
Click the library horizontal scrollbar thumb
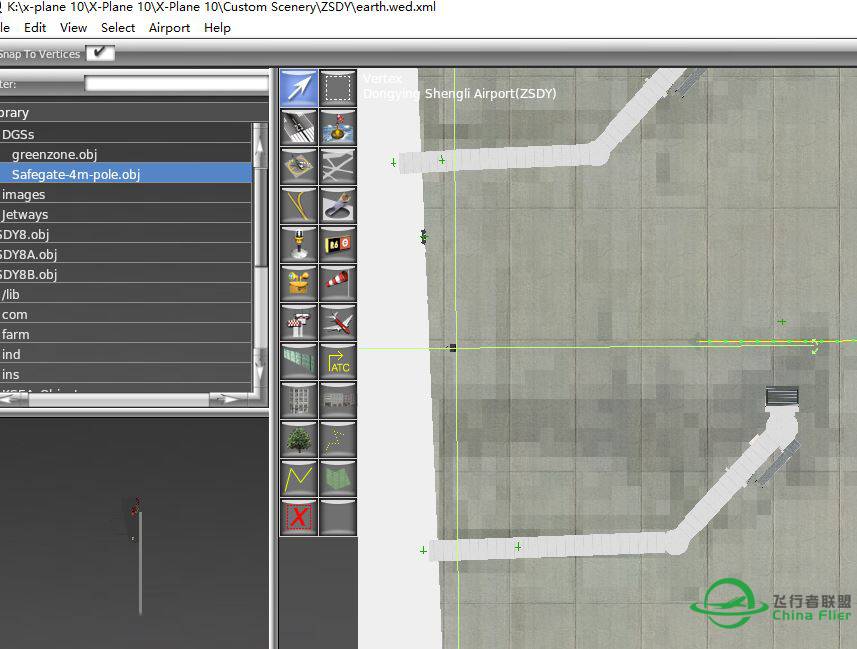point(119,400)
